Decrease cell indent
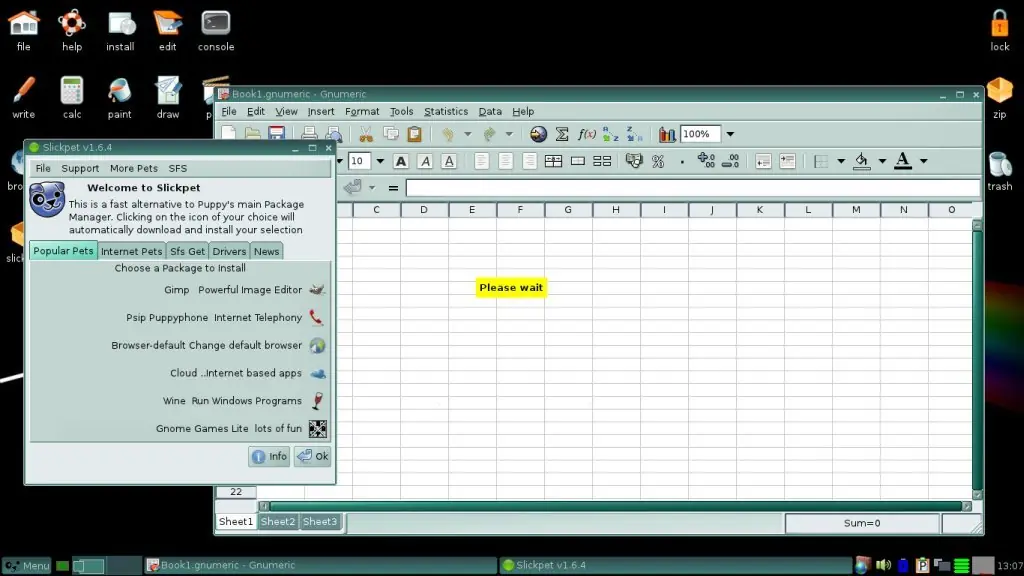Screen dimensions: 1024x576 click(x=763, y=161)
